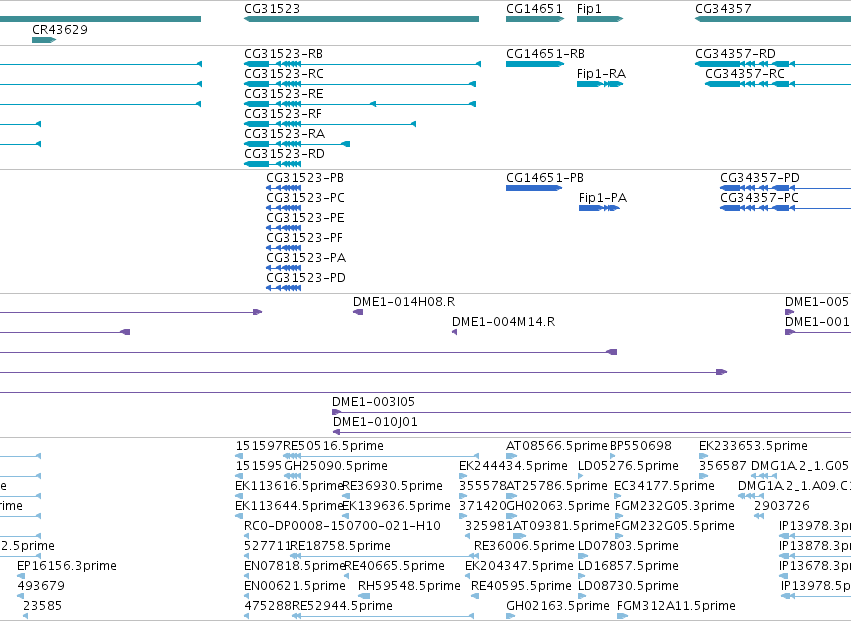Click transcript CG31523-RA label
851x621 pixels.
284,134
